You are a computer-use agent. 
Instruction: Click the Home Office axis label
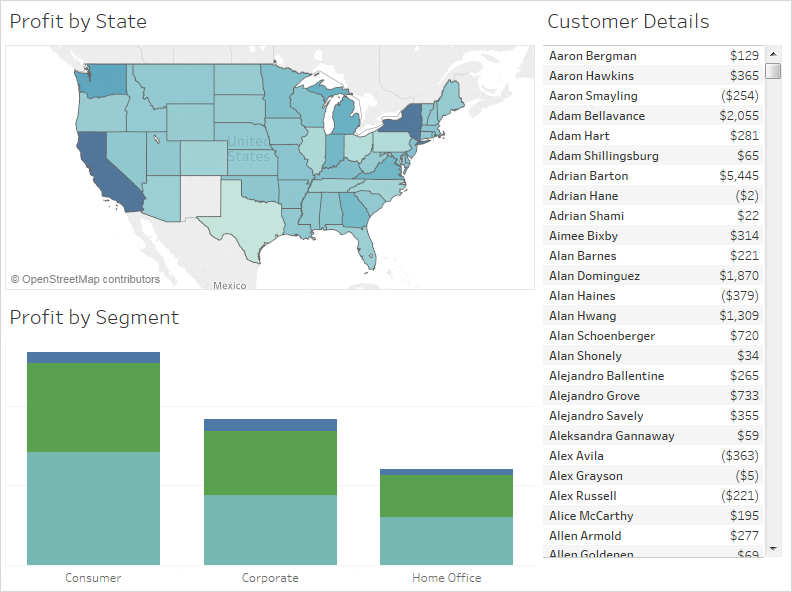[447, 578]
